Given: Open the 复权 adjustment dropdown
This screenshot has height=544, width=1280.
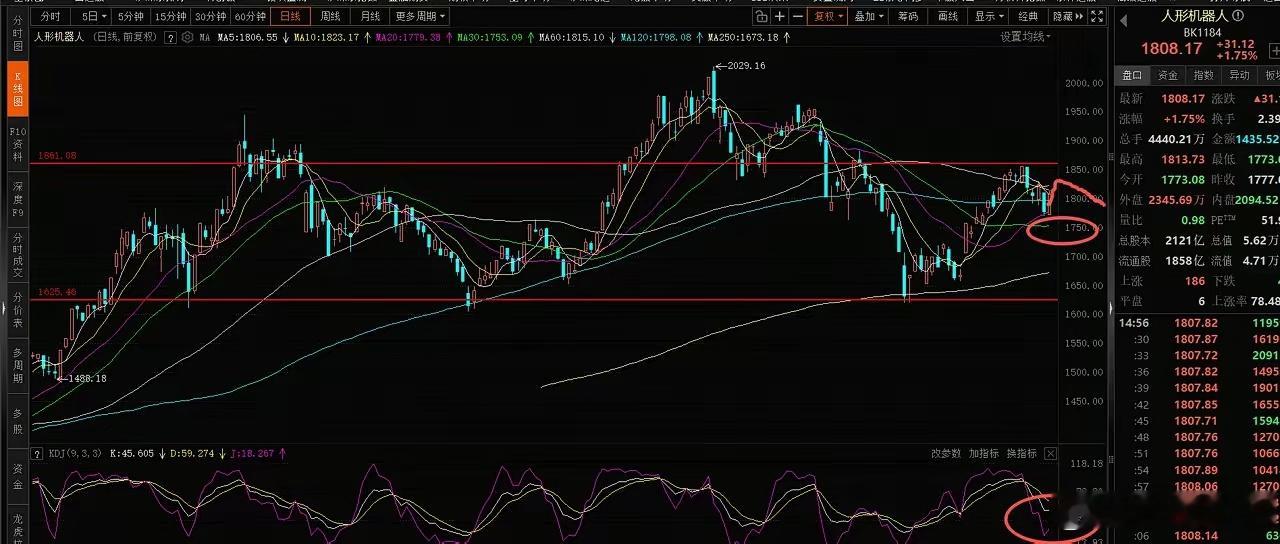Looking at the screenshot, I should (828, 16).
